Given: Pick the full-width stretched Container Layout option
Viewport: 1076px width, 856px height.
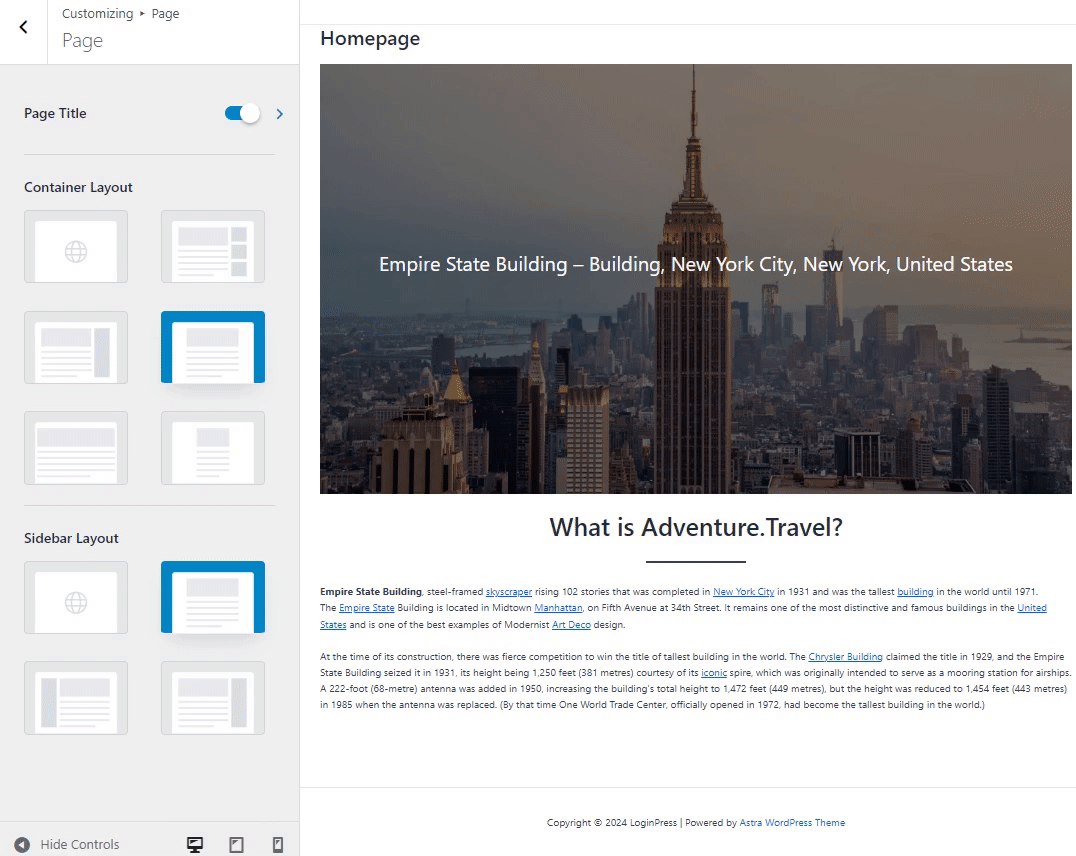Looking at the screenshot, I should pos(76,448).
